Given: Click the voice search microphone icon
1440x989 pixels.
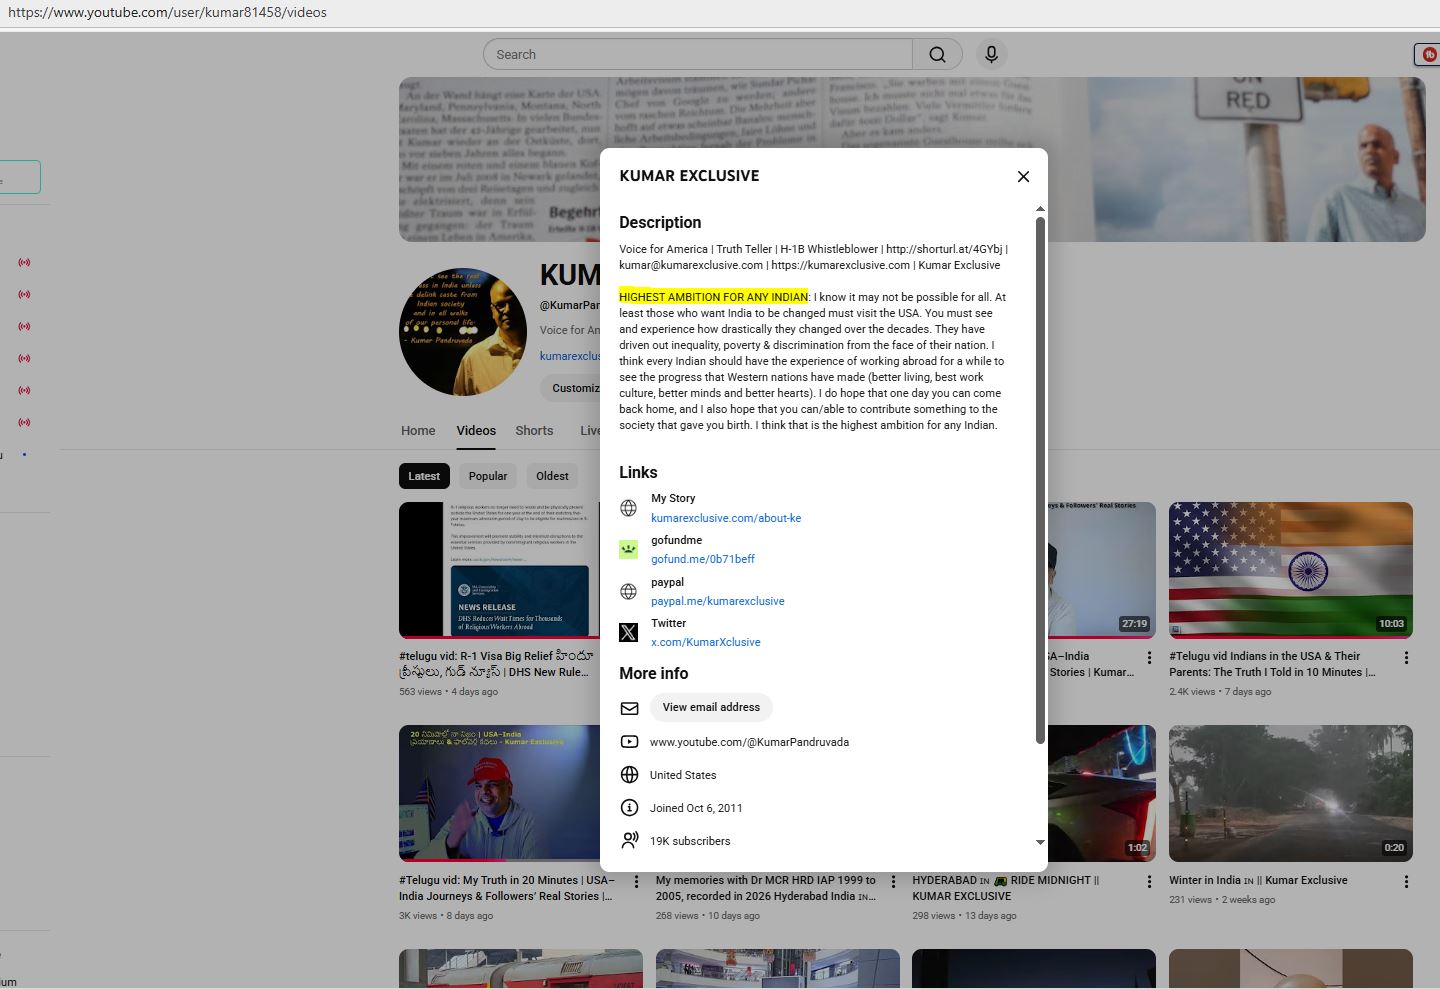Looking at the screenshot, I should [991, 55].
